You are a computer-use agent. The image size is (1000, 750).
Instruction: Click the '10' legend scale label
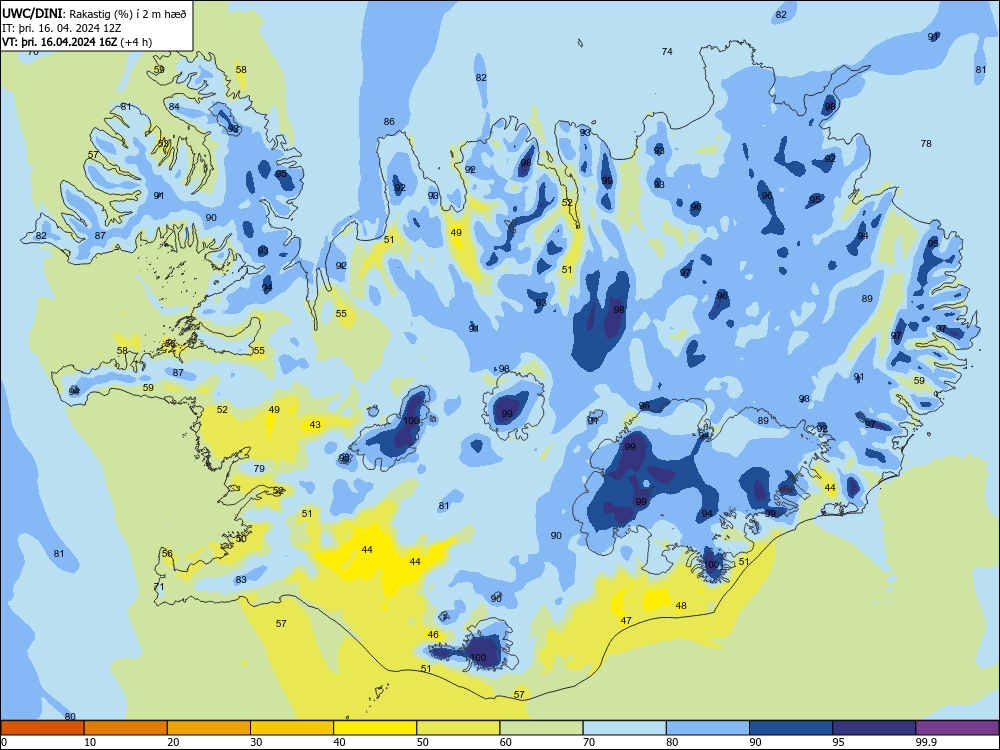91,742
